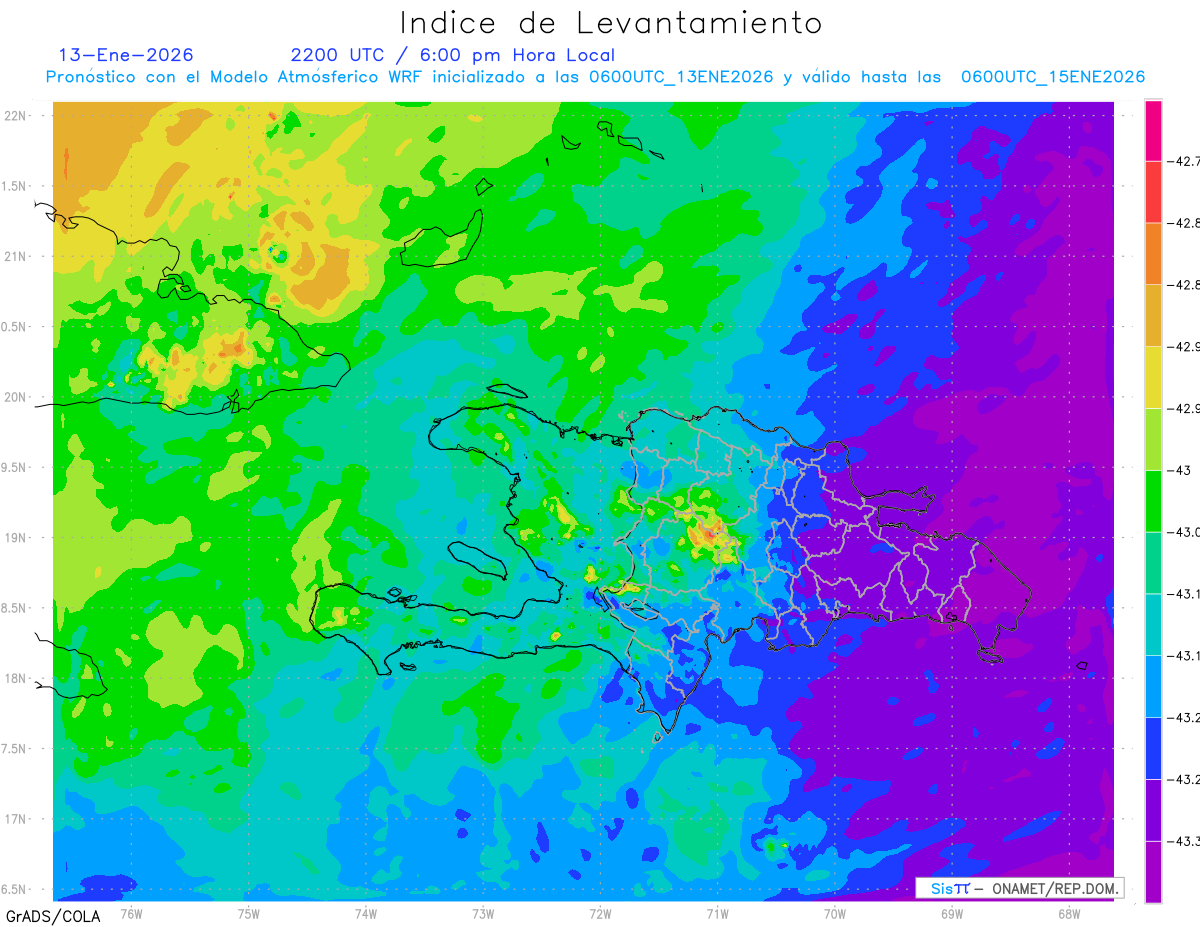This screenshot has height=927, width=1200.
Task: Click the 'Pronóstico con el Modelo Atmosférico WRF' line
Action: point(595,77)
